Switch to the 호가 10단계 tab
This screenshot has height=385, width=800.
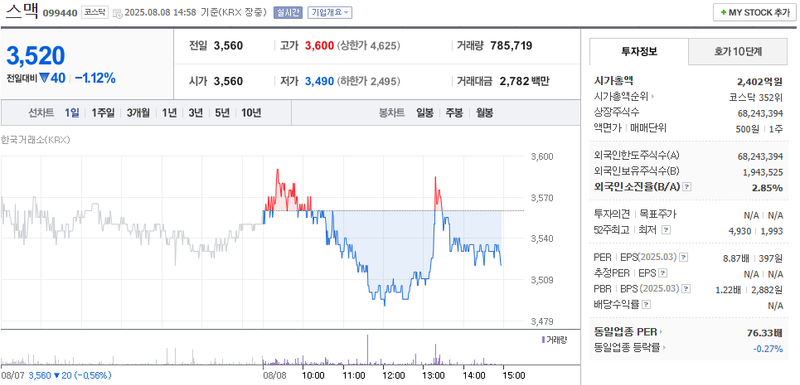(x=738, y=52)
